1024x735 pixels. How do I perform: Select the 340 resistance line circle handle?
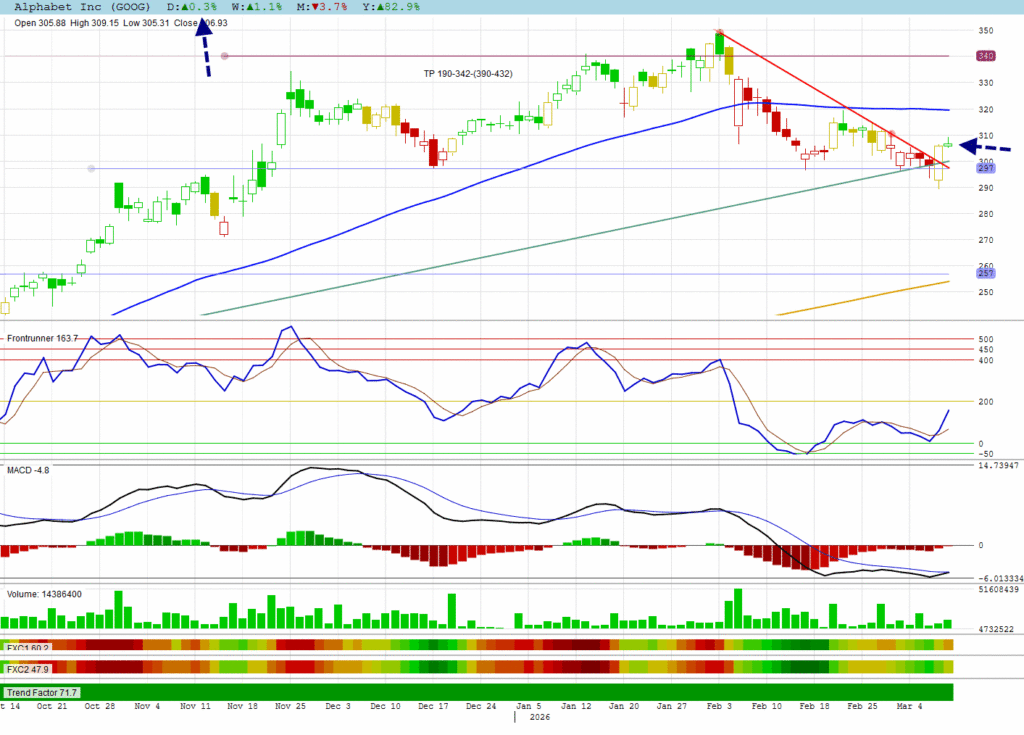click(225, 56)
